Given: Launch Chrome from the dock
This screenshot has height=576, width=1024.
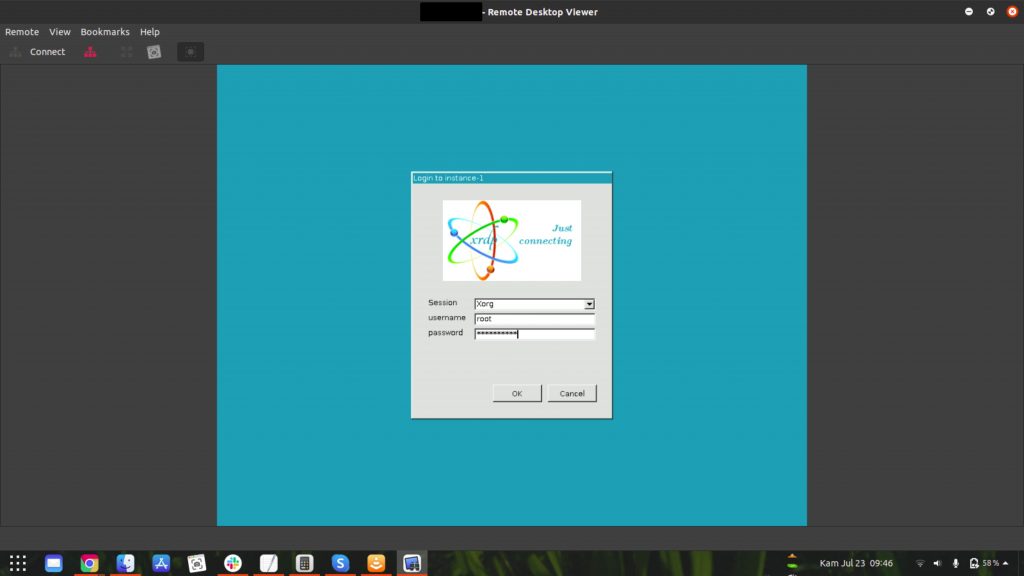Looking at the screenshot, I should 89,563.
